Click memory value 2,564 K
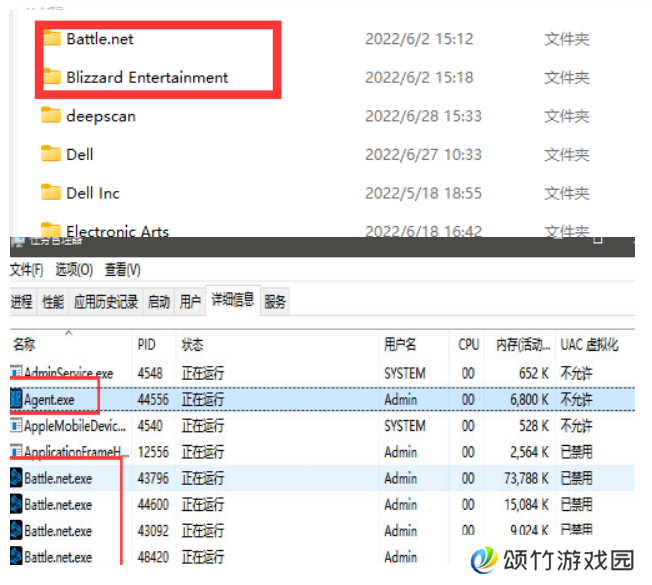Image resolution: width=652 pixels, height=585 pixels. (x=529, y=452)
